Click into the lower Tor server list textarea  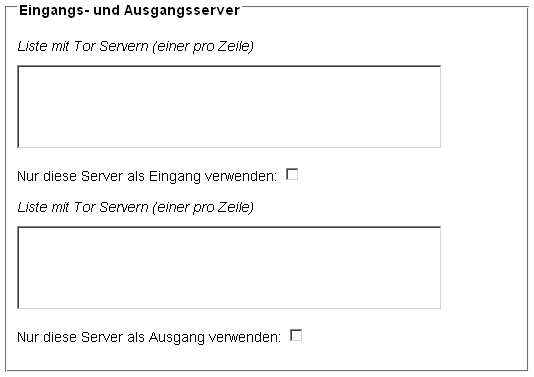pos(229,268)
